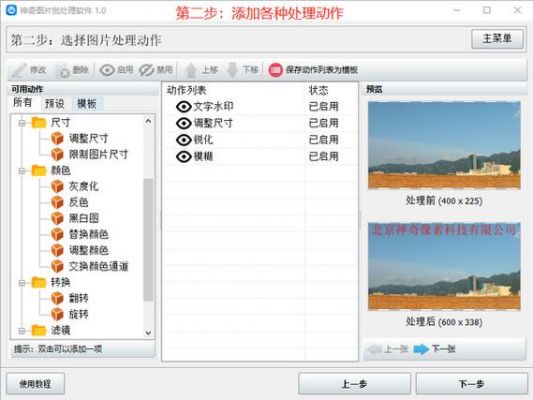Click the 尺寸 folder icon
The image size is (533, 400).
tap(39, 122)
